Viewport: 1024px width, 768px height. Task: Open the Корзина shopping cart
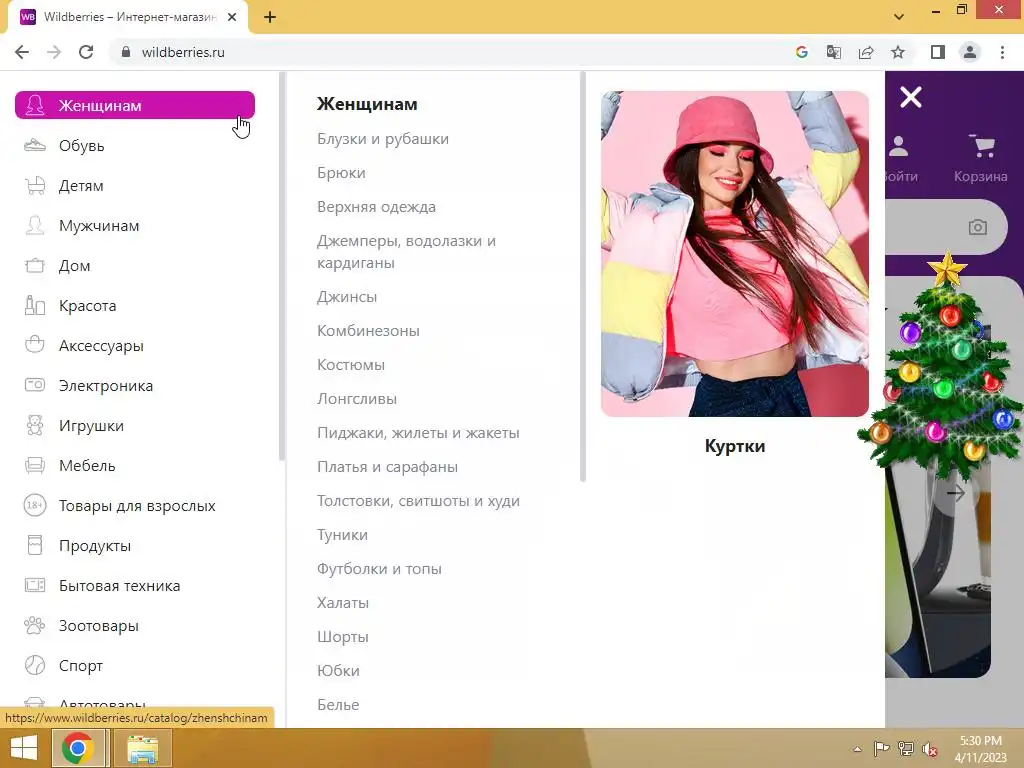[x=980, y=158]
